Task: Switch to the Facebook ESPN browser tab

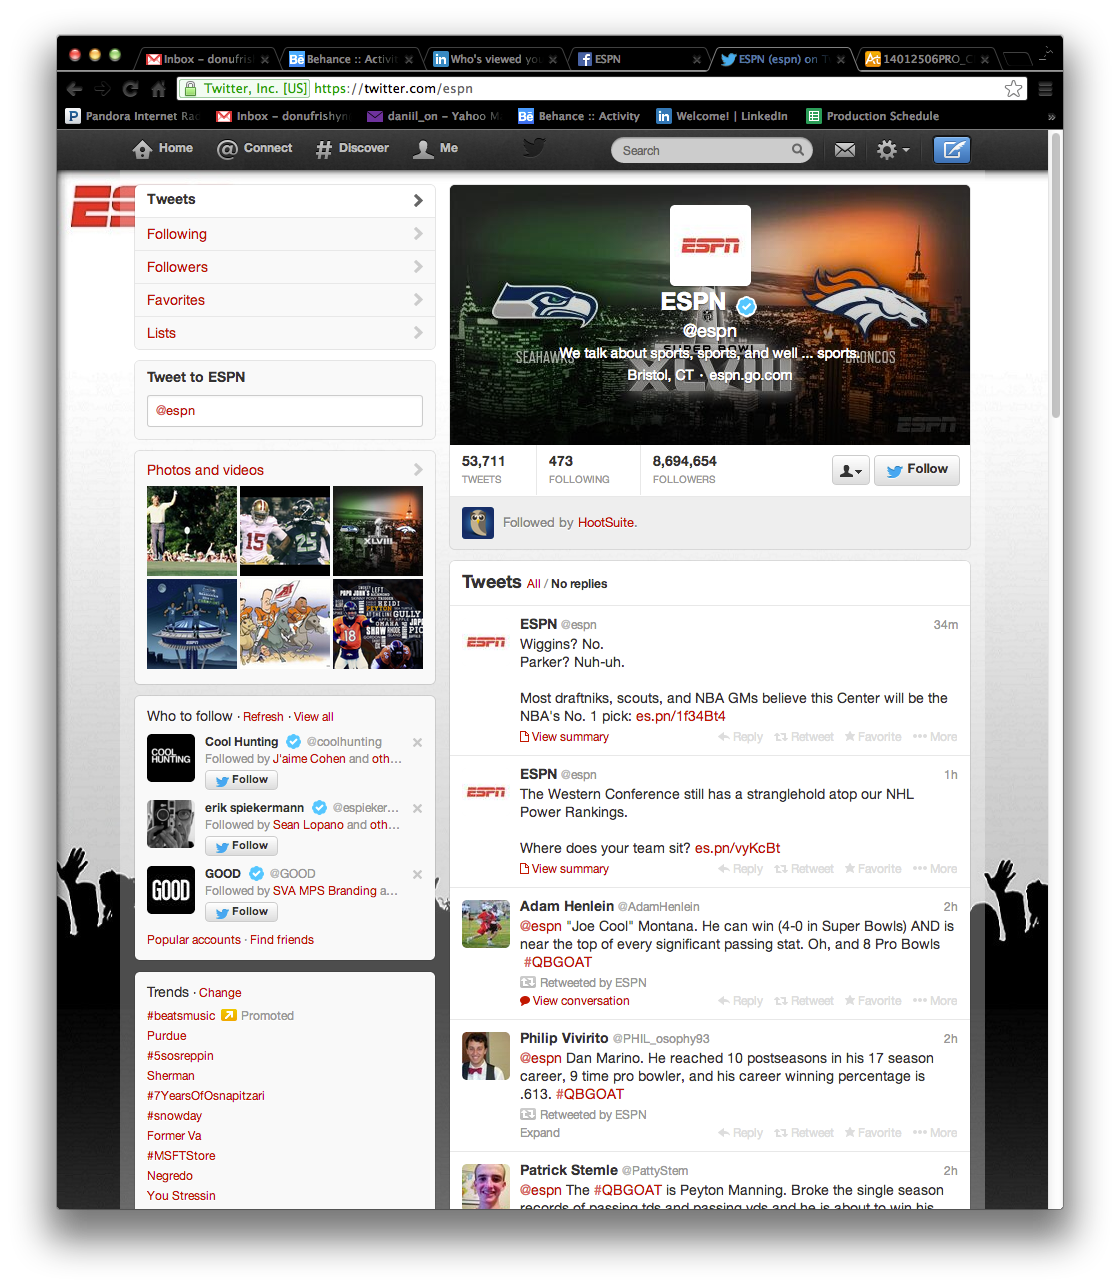Action: coord(638,59)
